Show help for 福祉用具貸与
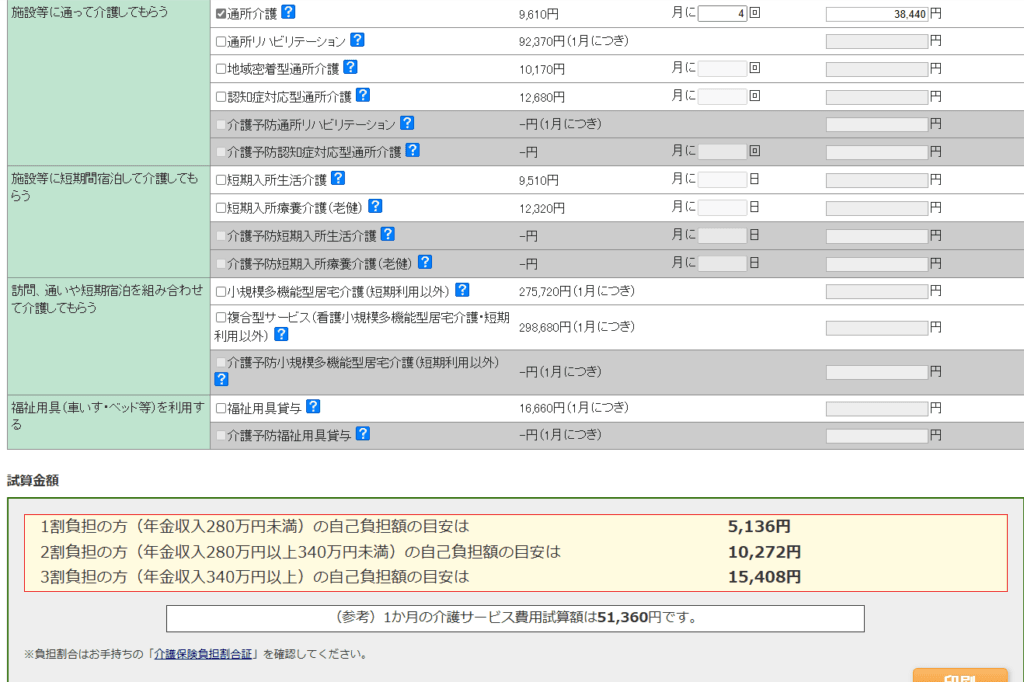The height and width of the screenshot is (682, 1024). [313, 407]
